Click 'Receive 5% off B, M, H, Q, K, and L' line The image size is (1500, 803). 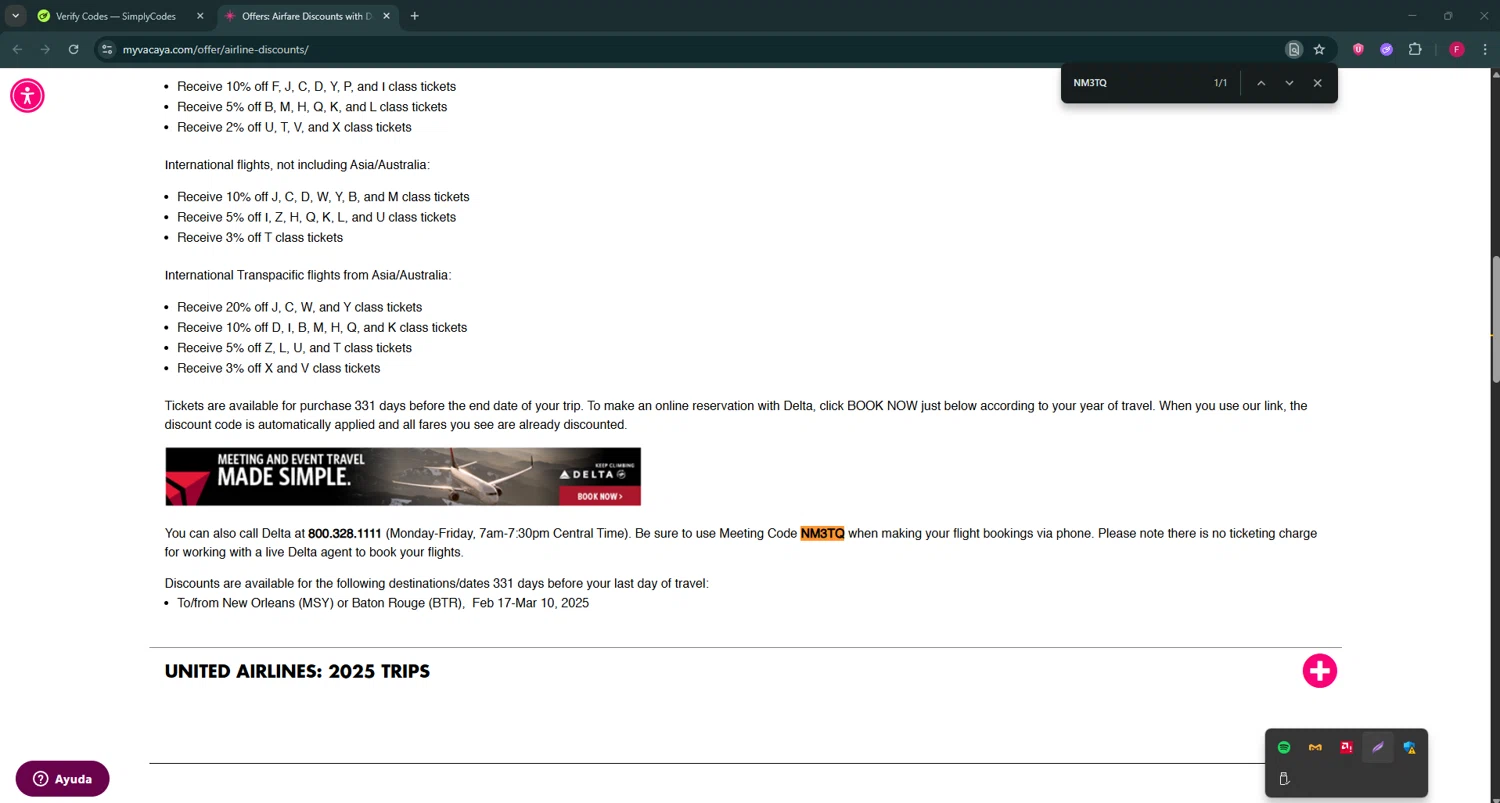tap(312, 107)
